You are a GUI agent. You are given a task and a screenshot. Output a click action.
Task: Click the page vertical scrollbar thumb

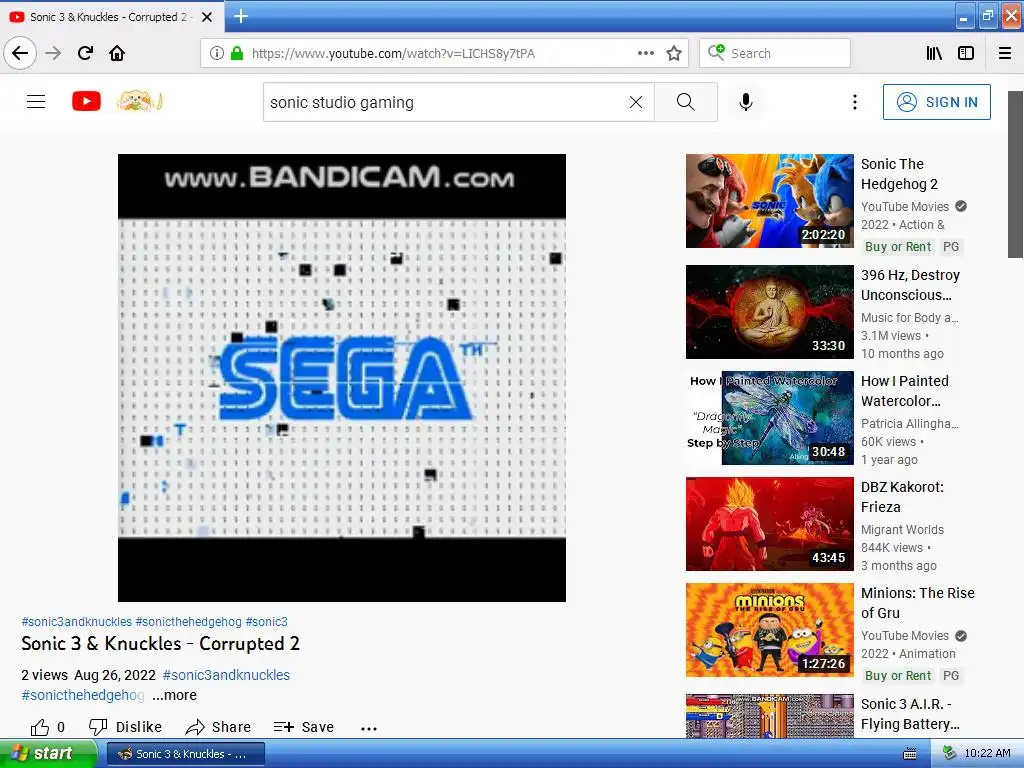(x=1015, y=174)
